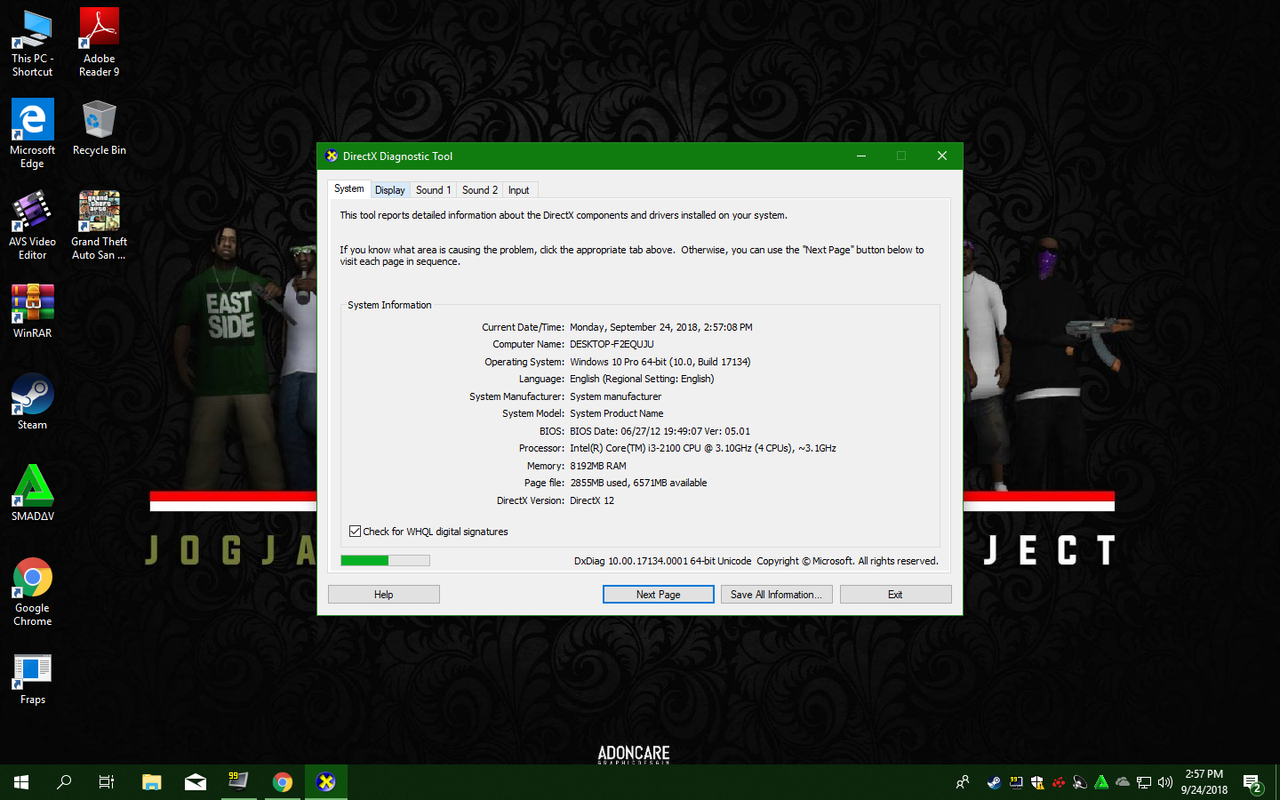1280x800 pixels.
Task: Open taskbar search magnifier
Action: click(64, 782)
